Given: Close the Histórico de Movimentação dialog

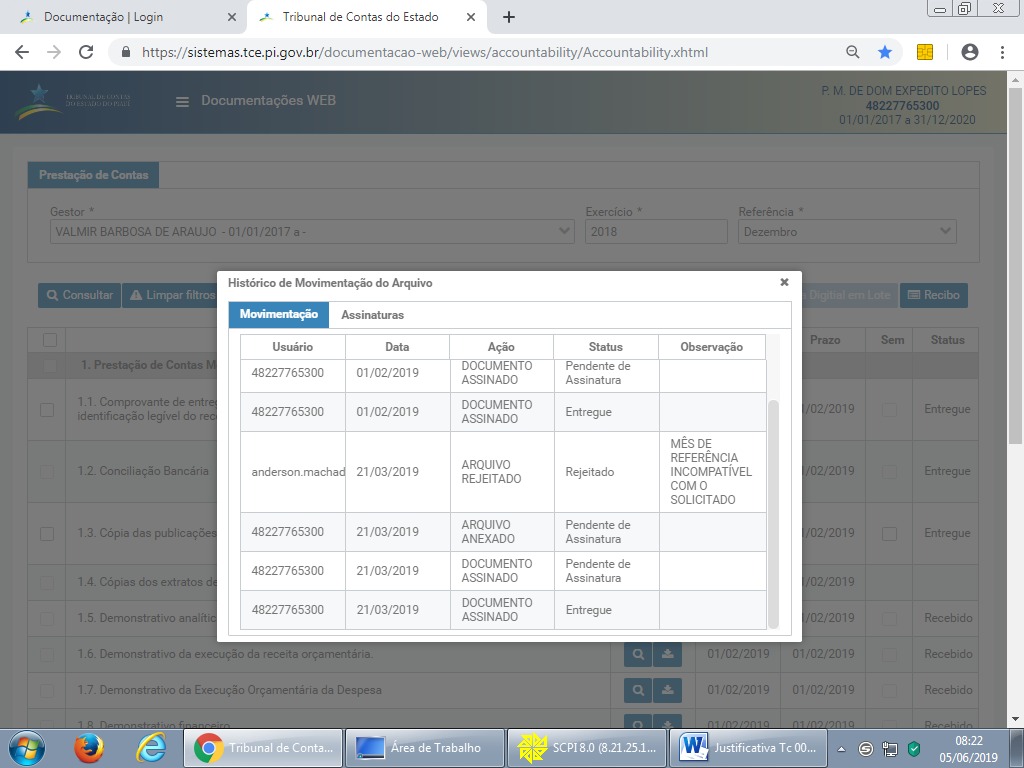Looking at the screenshot, I should pyautogui.click(x=784, y=283).
